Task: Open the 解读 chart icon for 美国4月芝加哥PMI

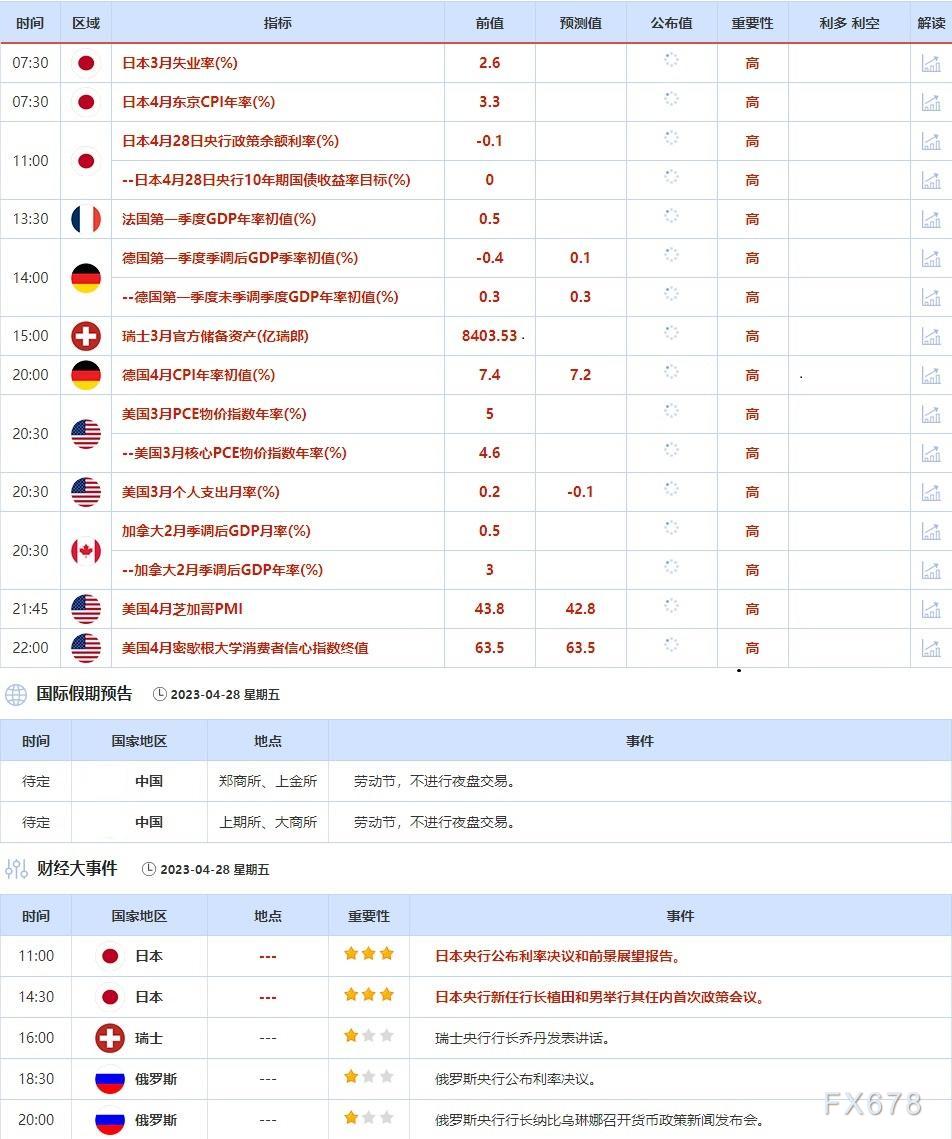Action: click(931, 608)
